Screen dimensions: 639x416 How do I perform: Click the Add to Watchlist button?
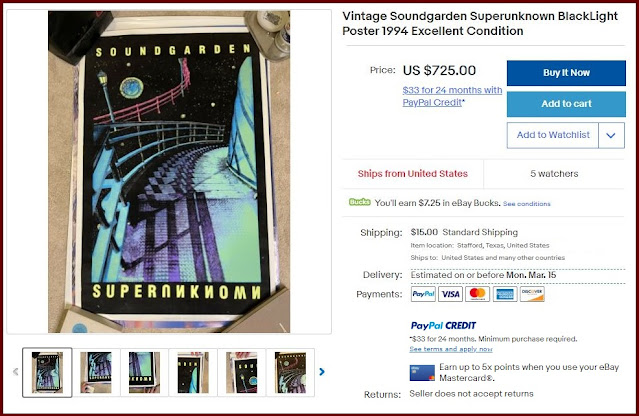(553, 135)
